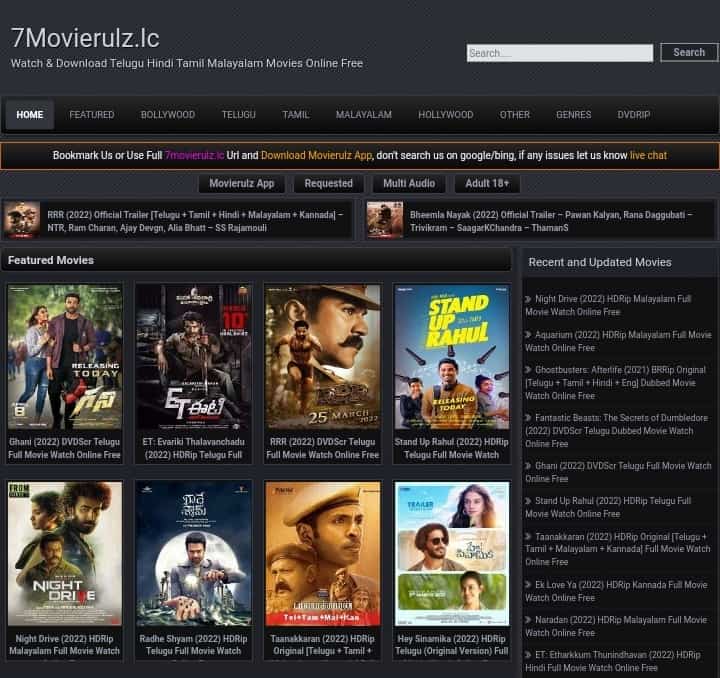Open the Hey Sinamika poster
This screenshot has width=720, height=678.
pyautogui.click(x=452, y=553)
